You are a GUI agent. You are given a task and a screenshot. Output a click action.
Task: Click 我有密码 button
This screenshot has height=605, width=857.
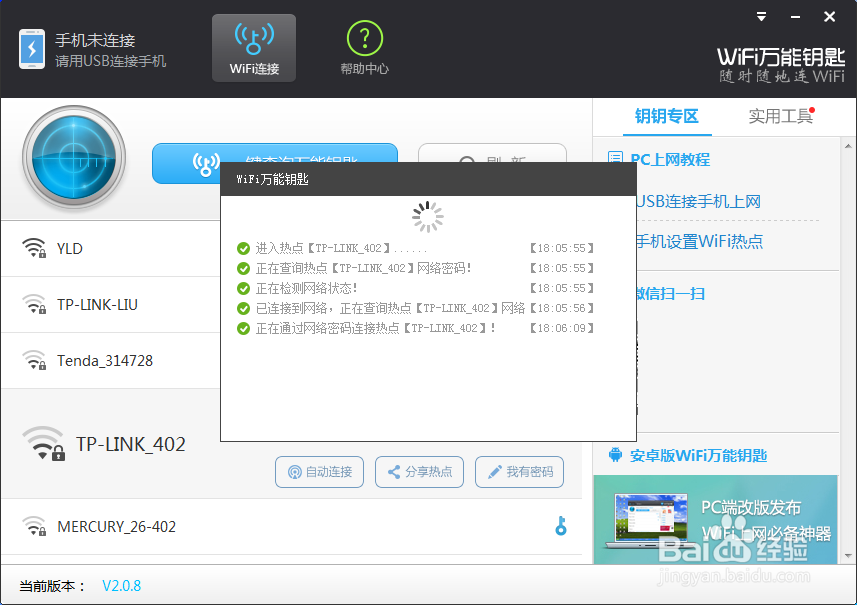(x=519, y=472)
